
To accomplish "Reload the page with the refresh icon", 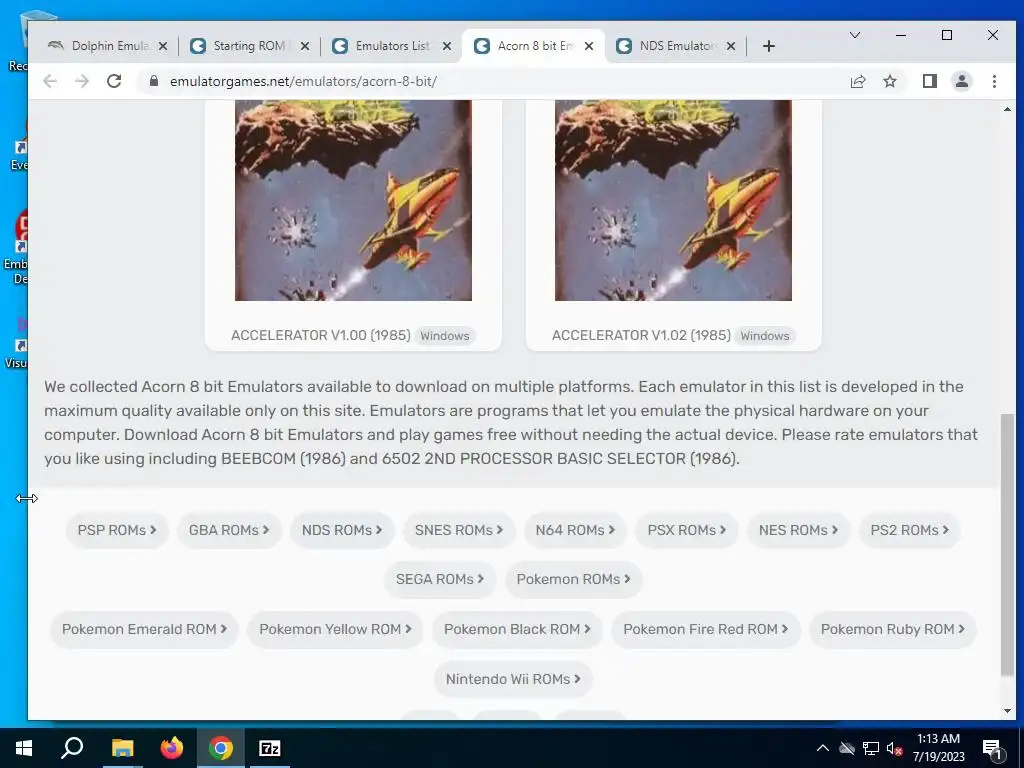I will coord(114,81).
